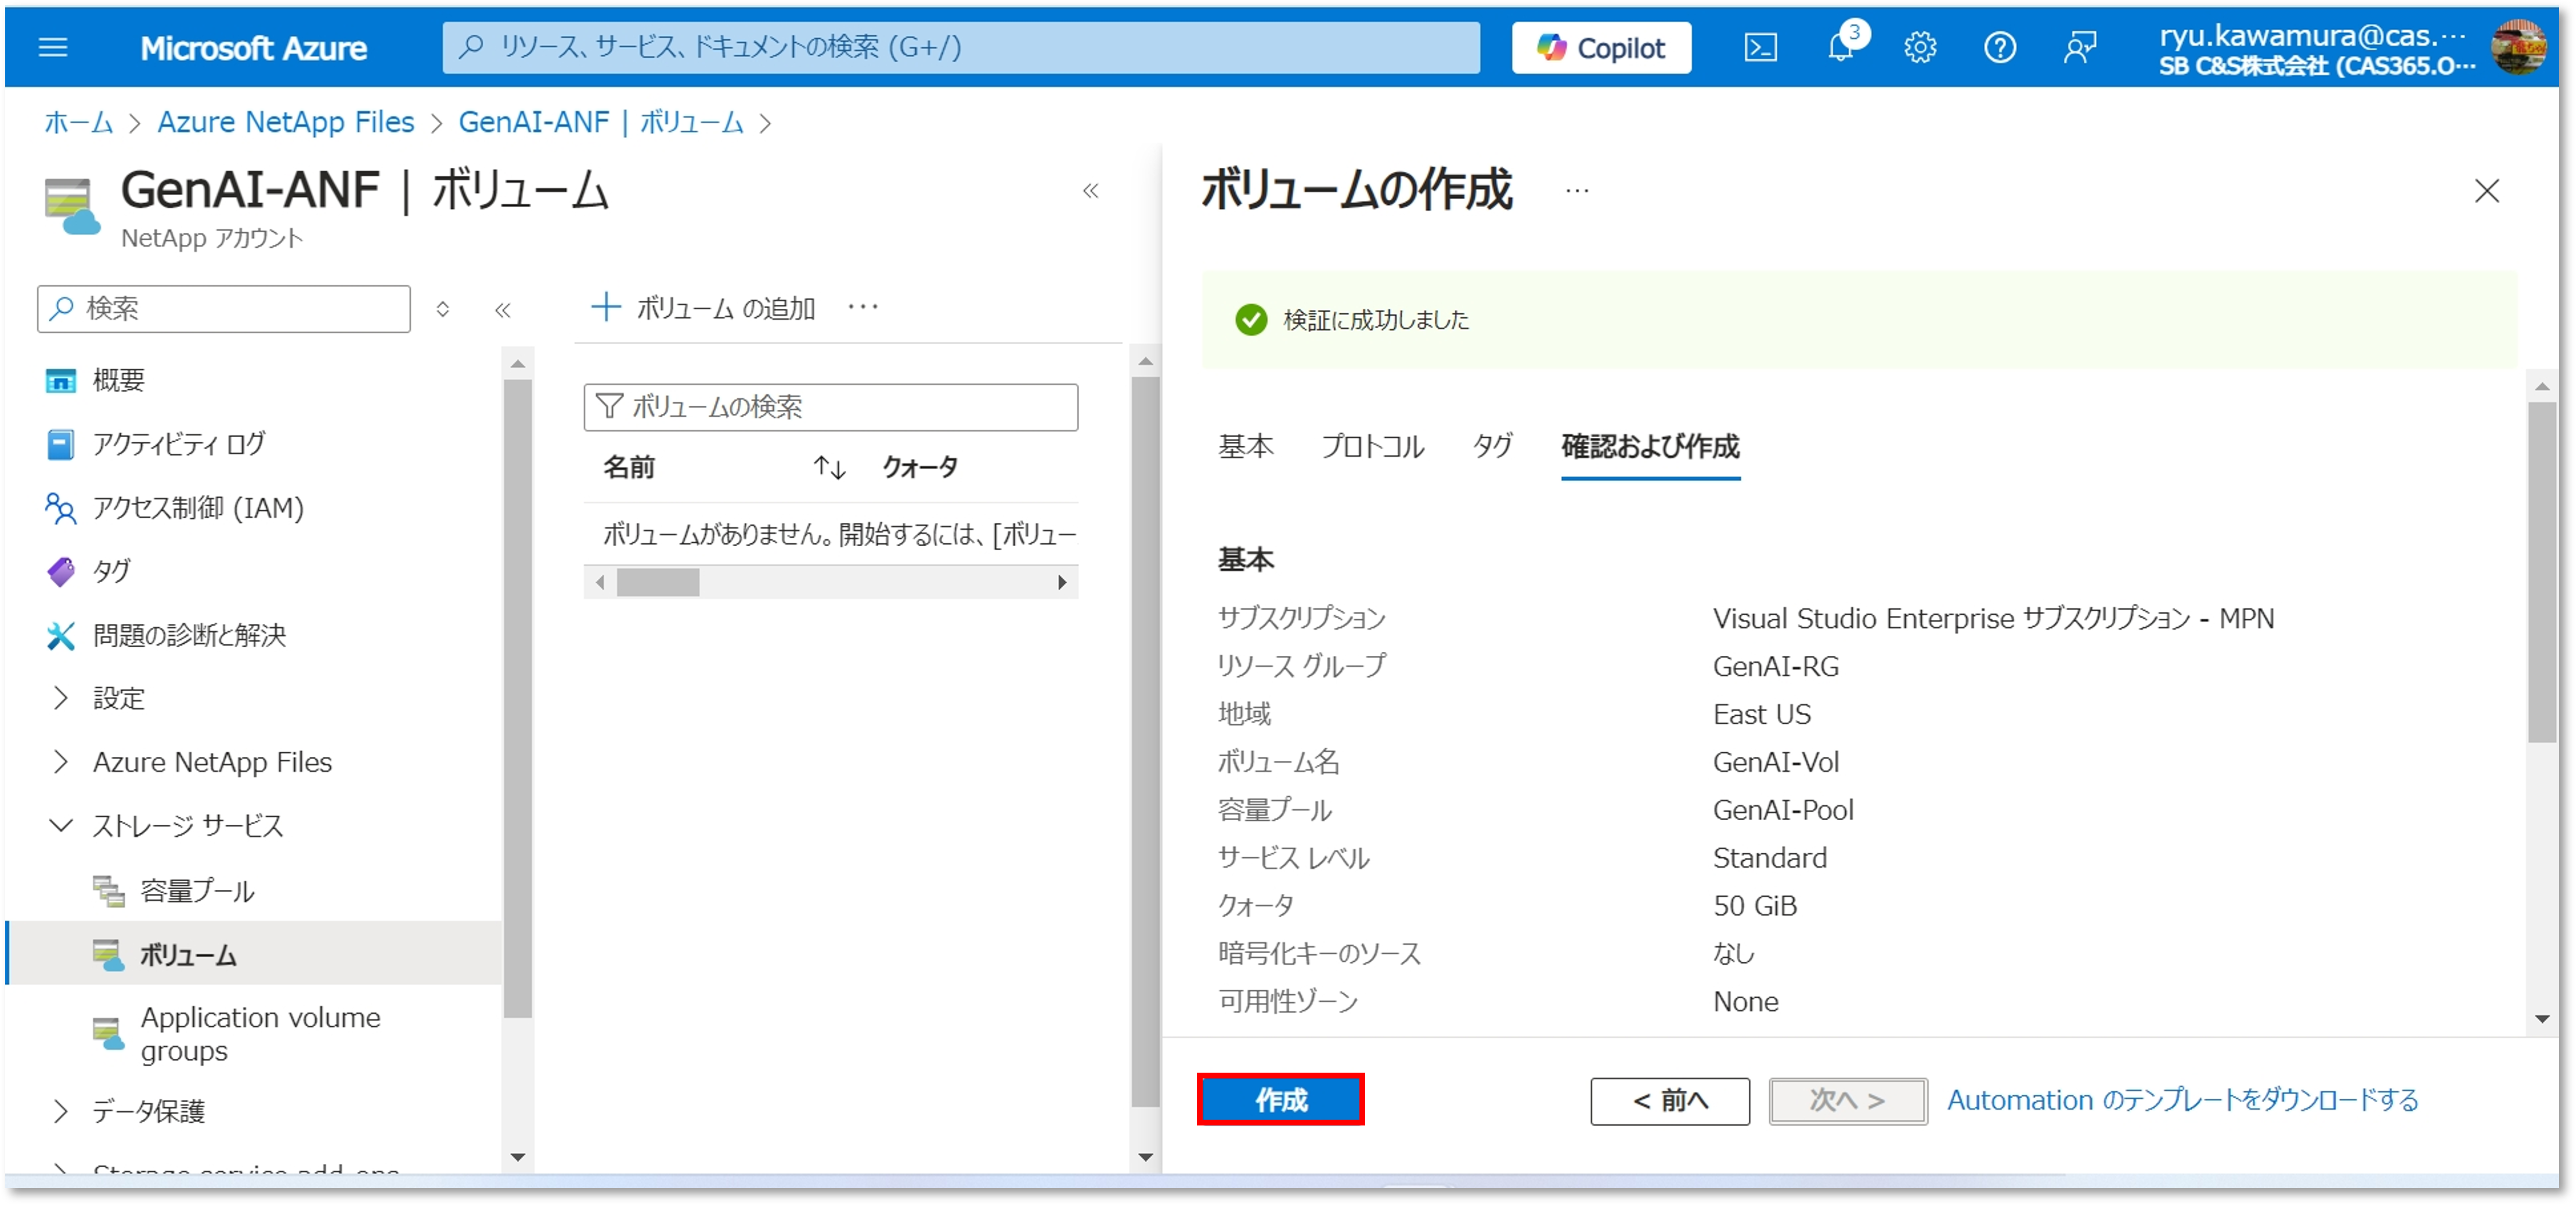Screen dimensions: 2576x1205
Task: Open the feedback icon
Action: (x=2080, y=47)
